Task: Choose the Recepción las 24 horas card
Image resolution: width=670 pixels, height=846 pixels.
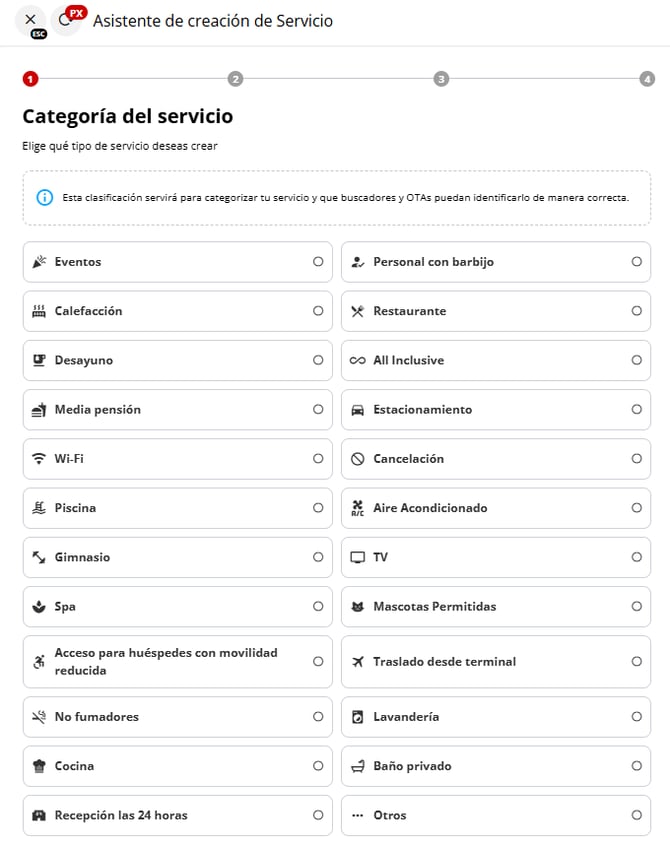Action: click(177, 815)
